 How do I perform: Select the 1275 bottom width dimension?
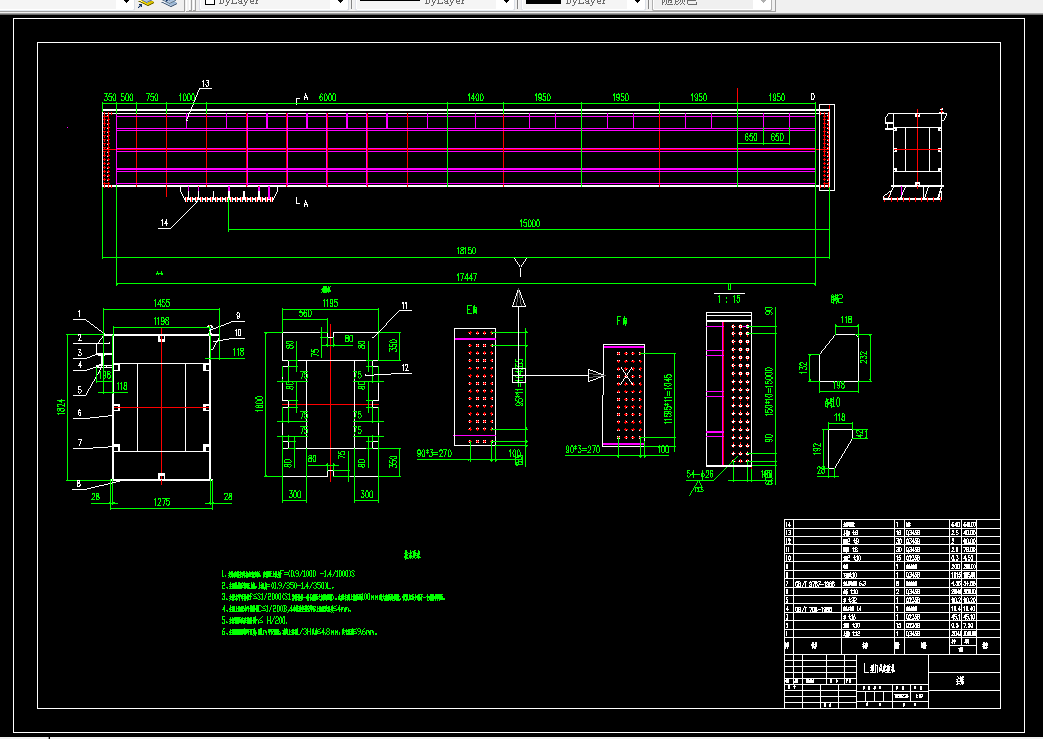pyautogui.click(x=162, y=502)
